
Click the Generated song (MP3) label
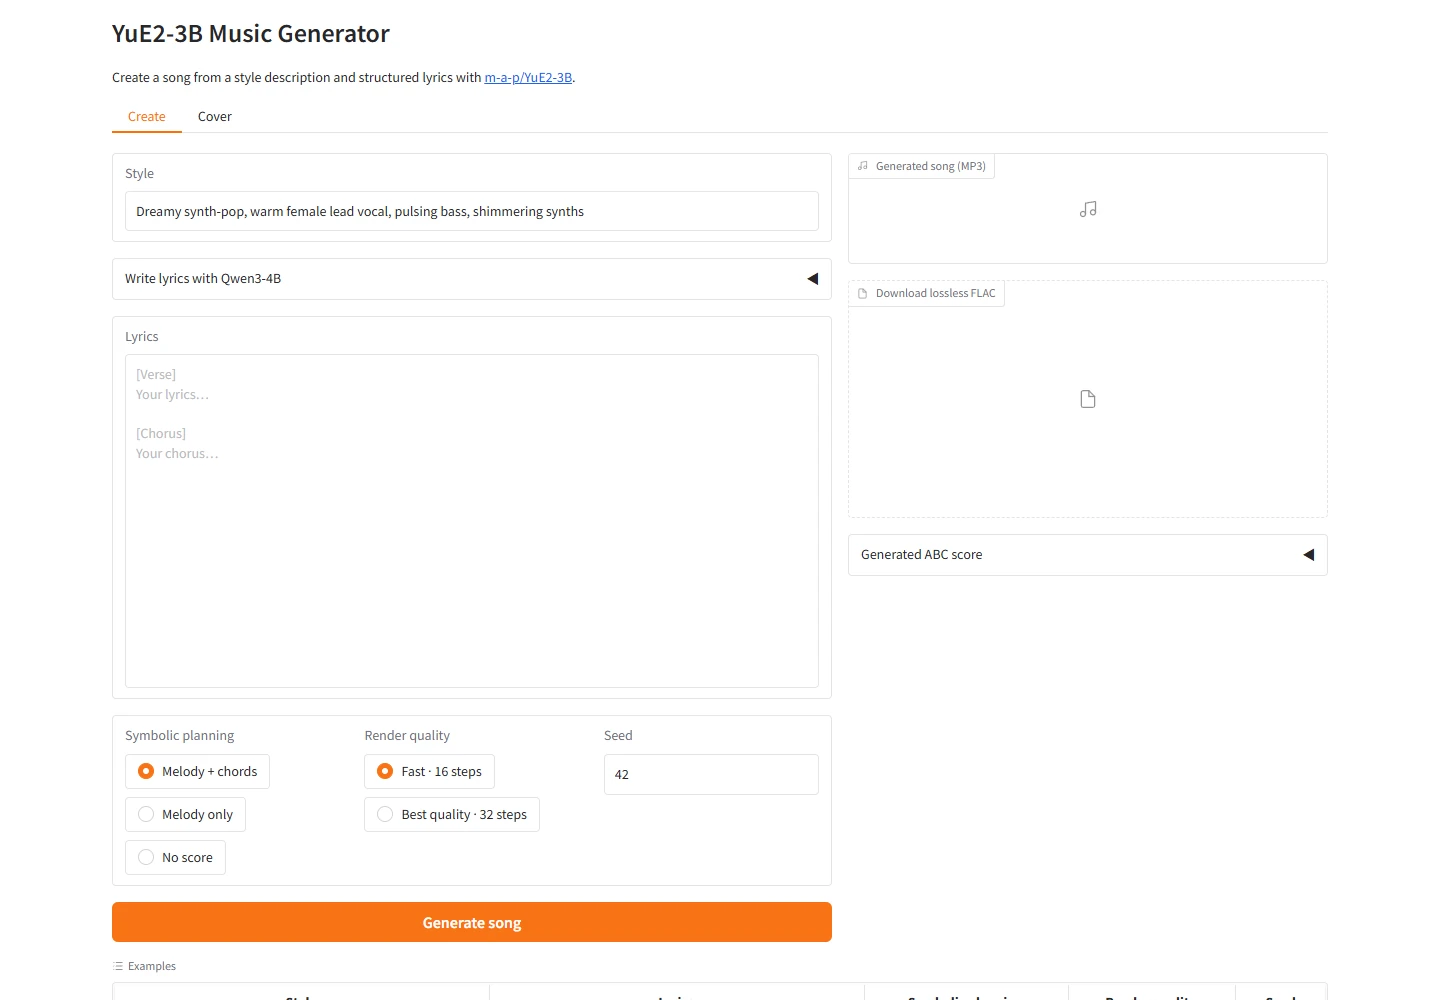[x=931, y=166]
